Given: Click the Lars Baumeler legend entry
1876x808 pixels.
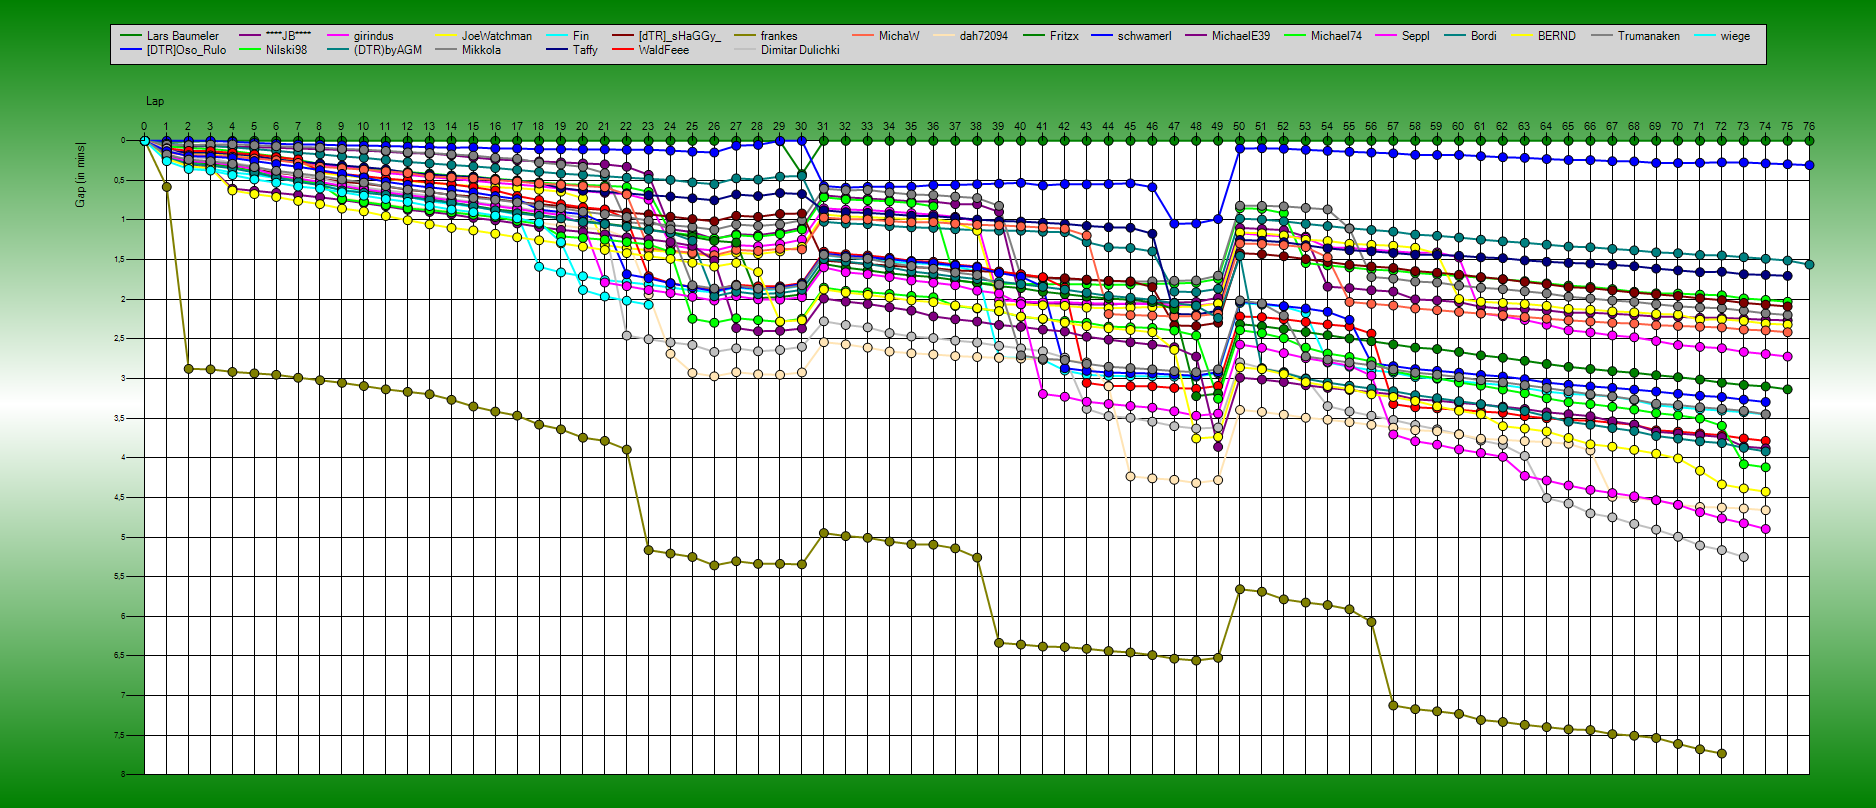Looking at the screenshot, I should click(x=182, y=36).
